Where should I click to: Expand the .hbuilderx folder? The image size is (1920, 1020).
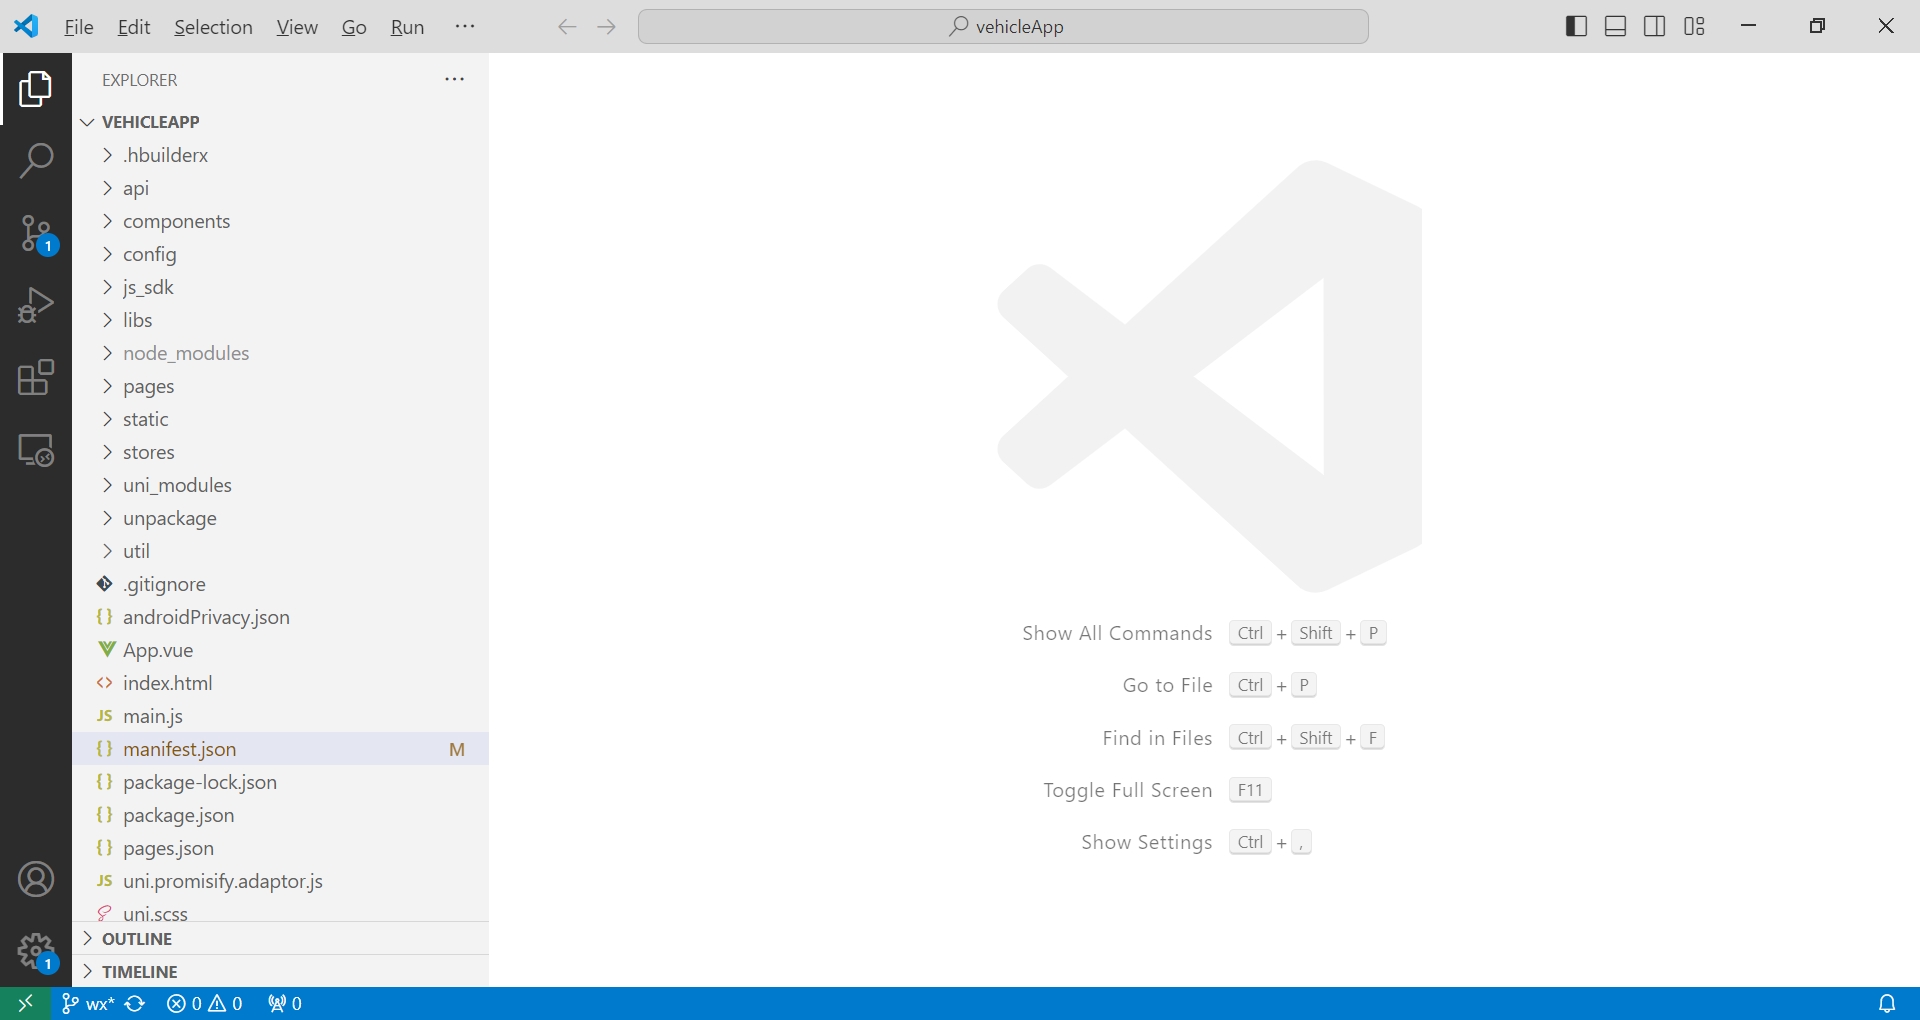(280, 155)
